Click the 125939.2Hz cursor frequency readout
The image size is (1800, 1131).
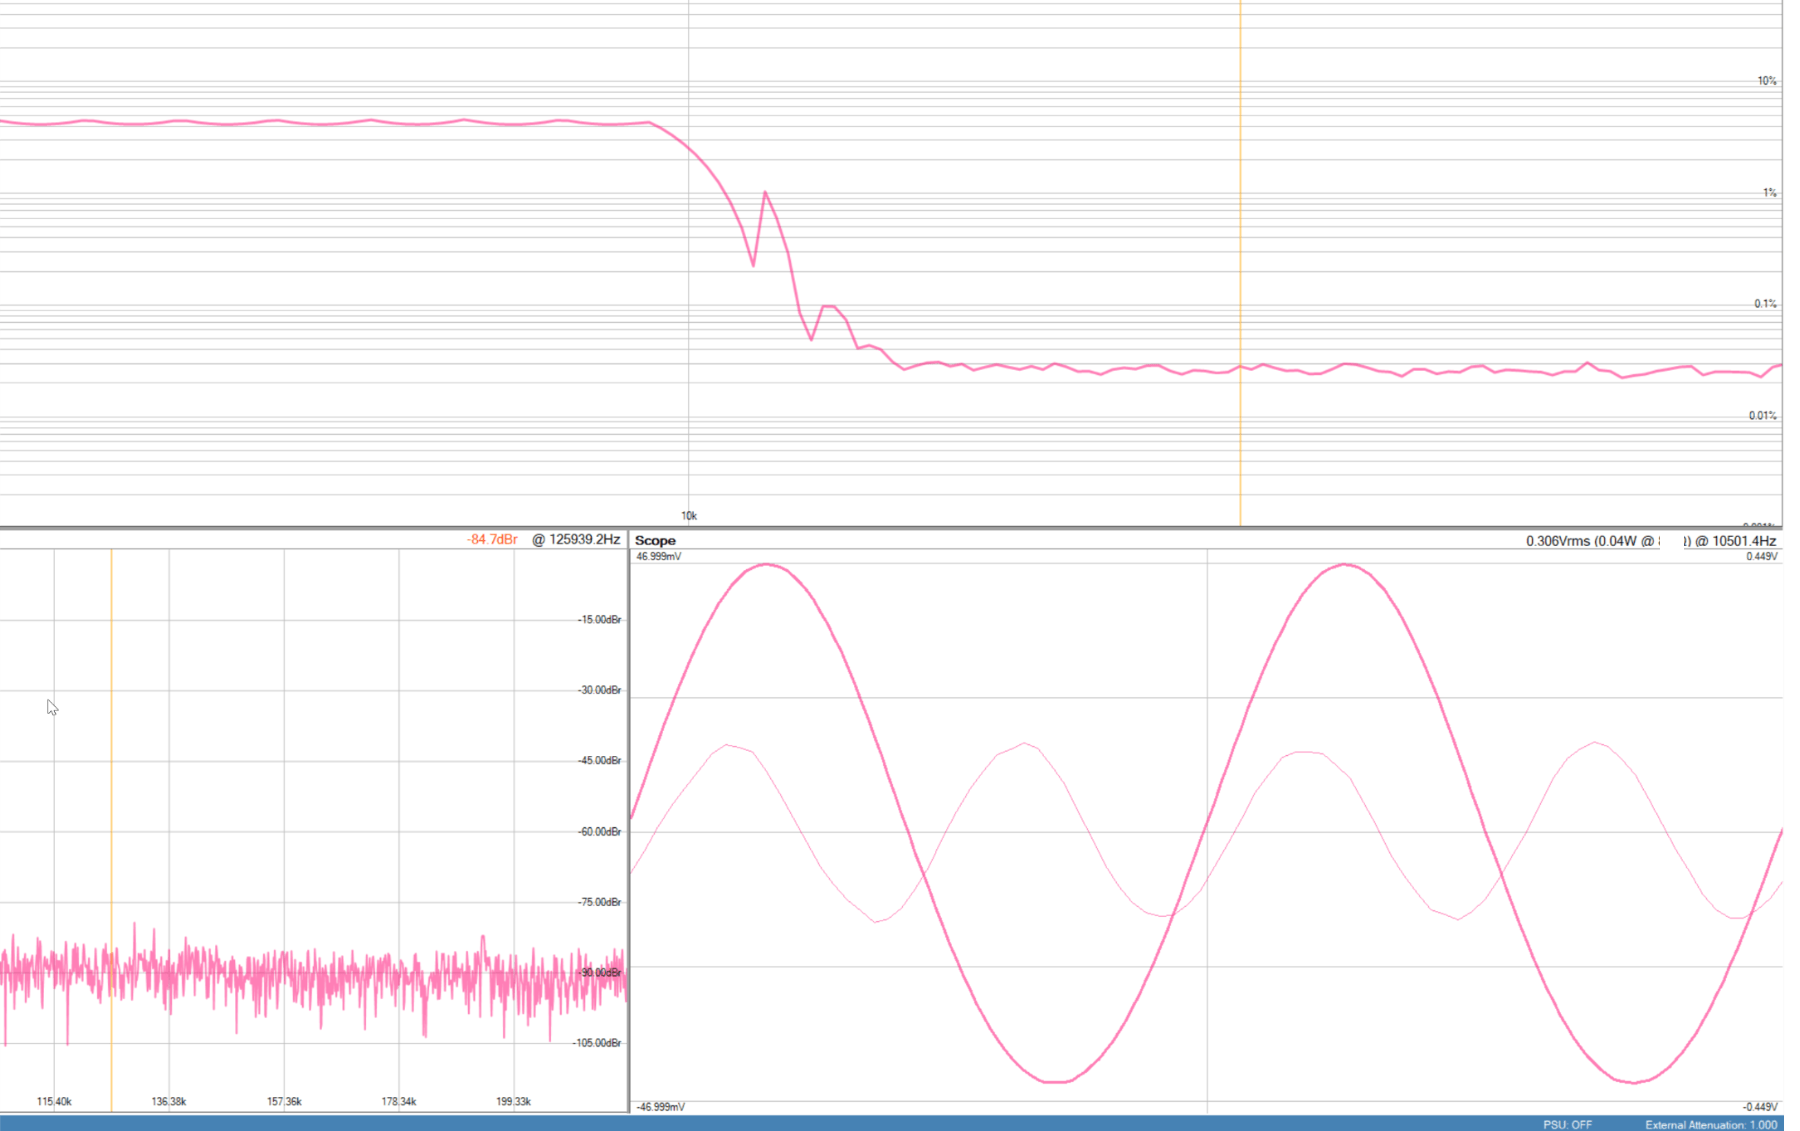click(576, 539)
